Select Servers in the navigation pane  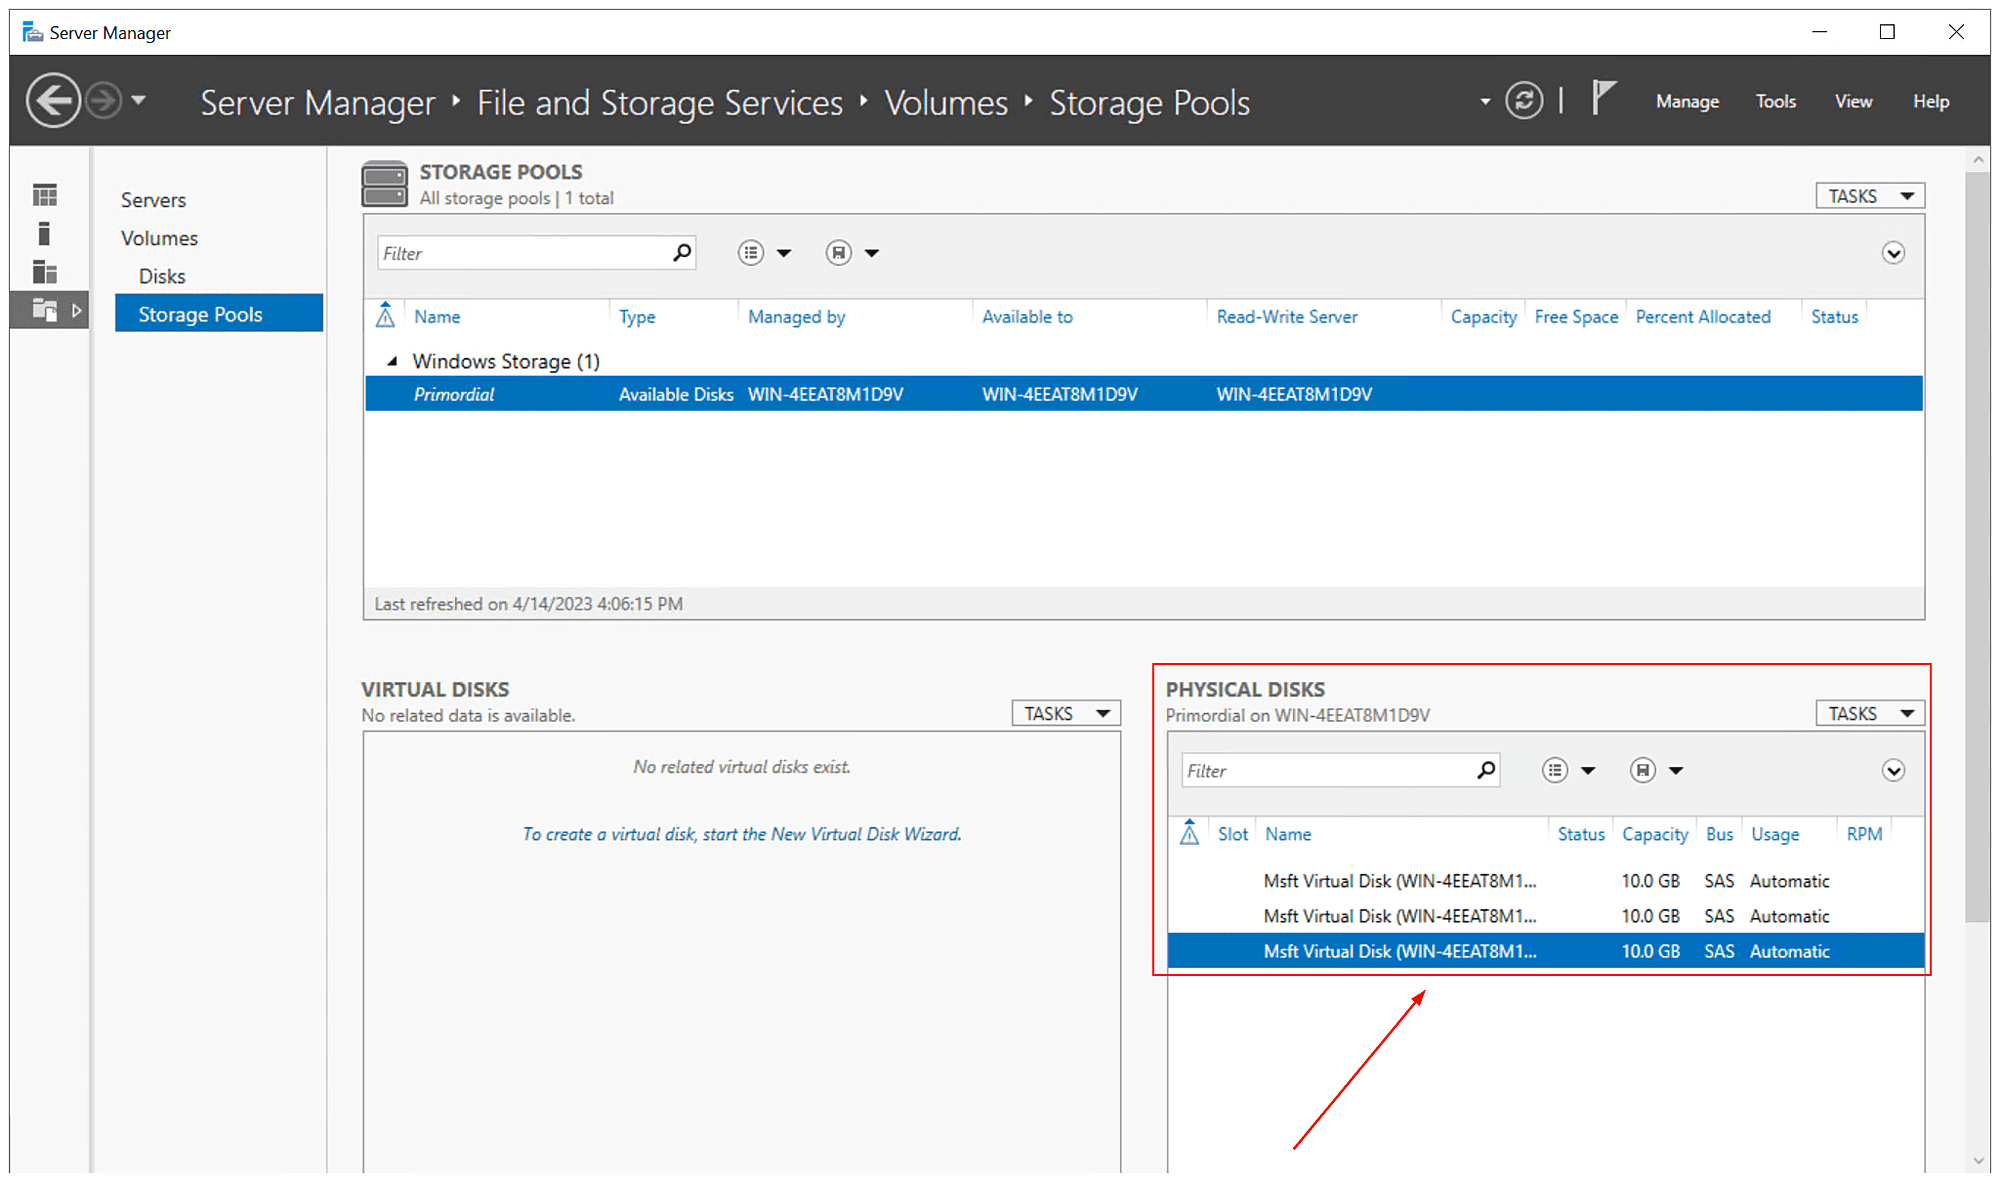153,200
